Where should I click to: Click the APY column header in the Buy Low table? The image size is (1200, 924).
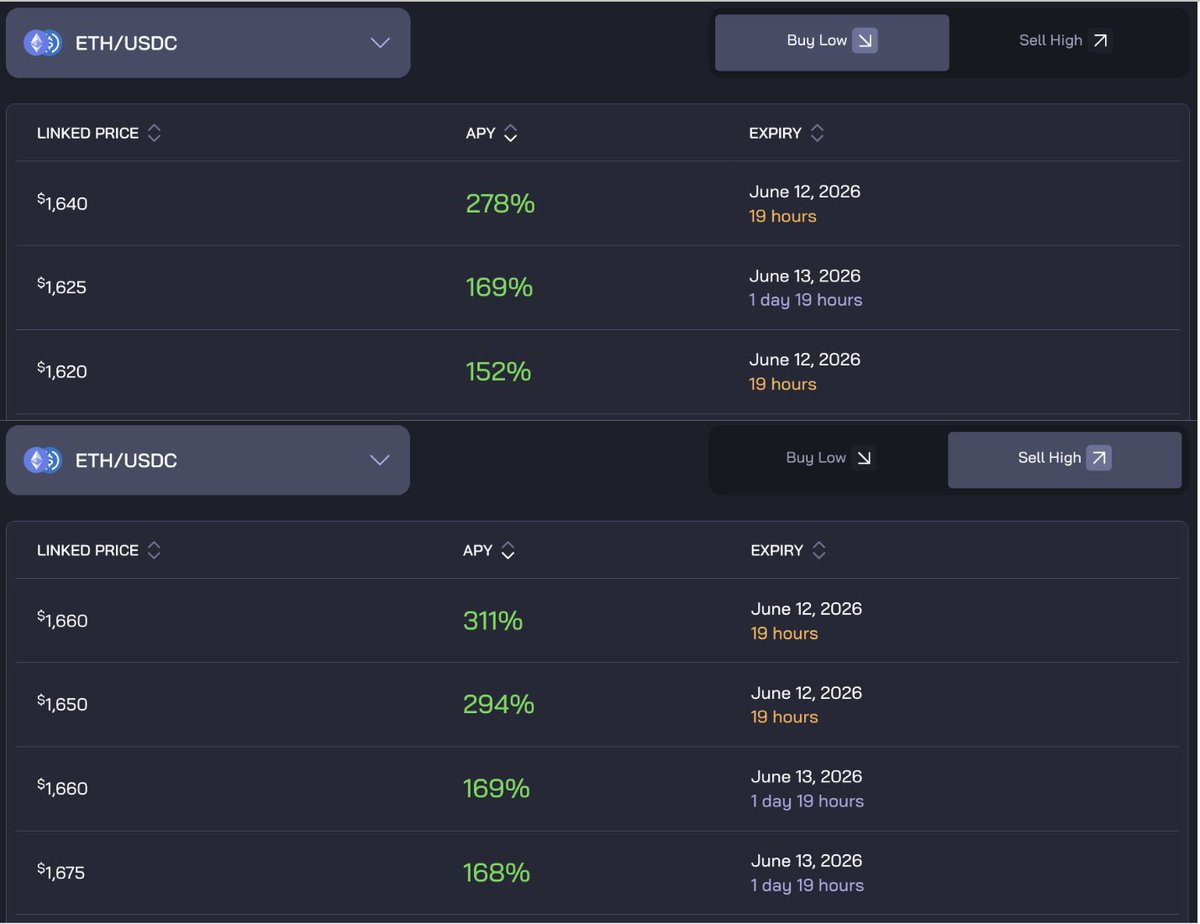(x=481, y=133)
